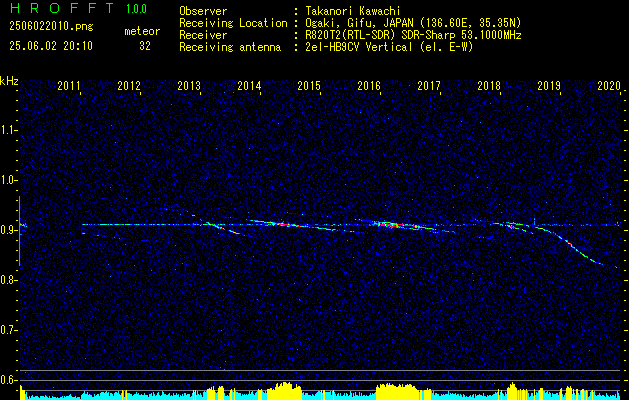Click frequency axis label 1.0
Image resolution: width=629 pixels, height=400 pixels.
tap(8, 180)
